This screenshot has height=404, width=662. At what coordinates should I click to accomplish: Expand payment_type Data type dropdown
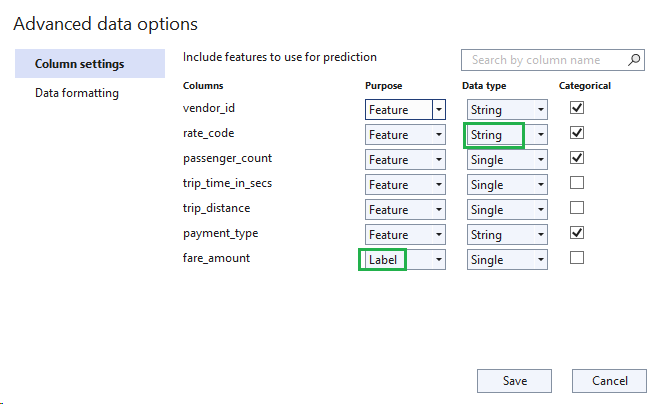point(507,235)
